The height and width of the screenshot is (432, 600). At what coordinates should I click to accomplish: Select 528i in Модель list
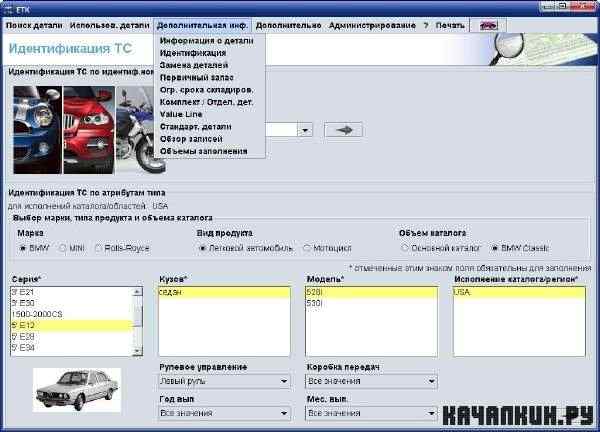pyautogui.click(x=371, y=292)
